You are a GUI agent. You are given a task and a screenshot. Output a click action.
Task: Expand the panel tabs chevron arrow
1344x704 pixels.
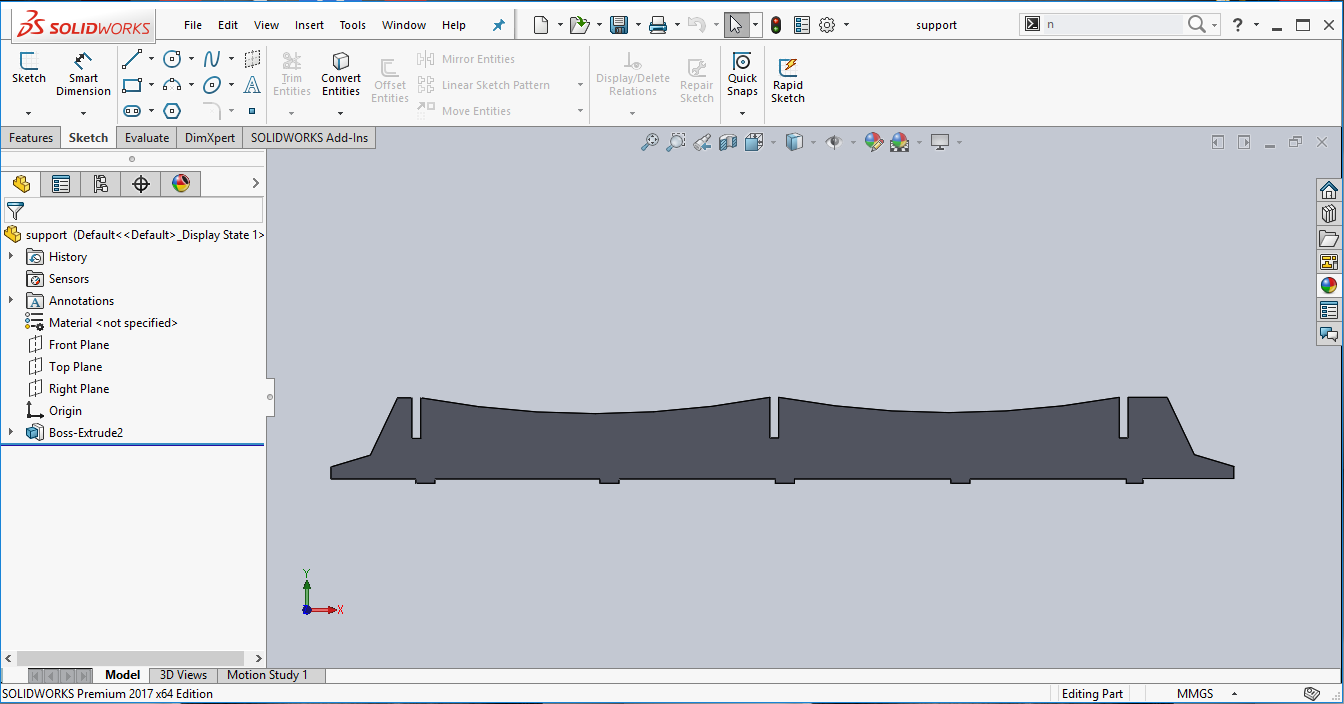(x=255, y=183)
